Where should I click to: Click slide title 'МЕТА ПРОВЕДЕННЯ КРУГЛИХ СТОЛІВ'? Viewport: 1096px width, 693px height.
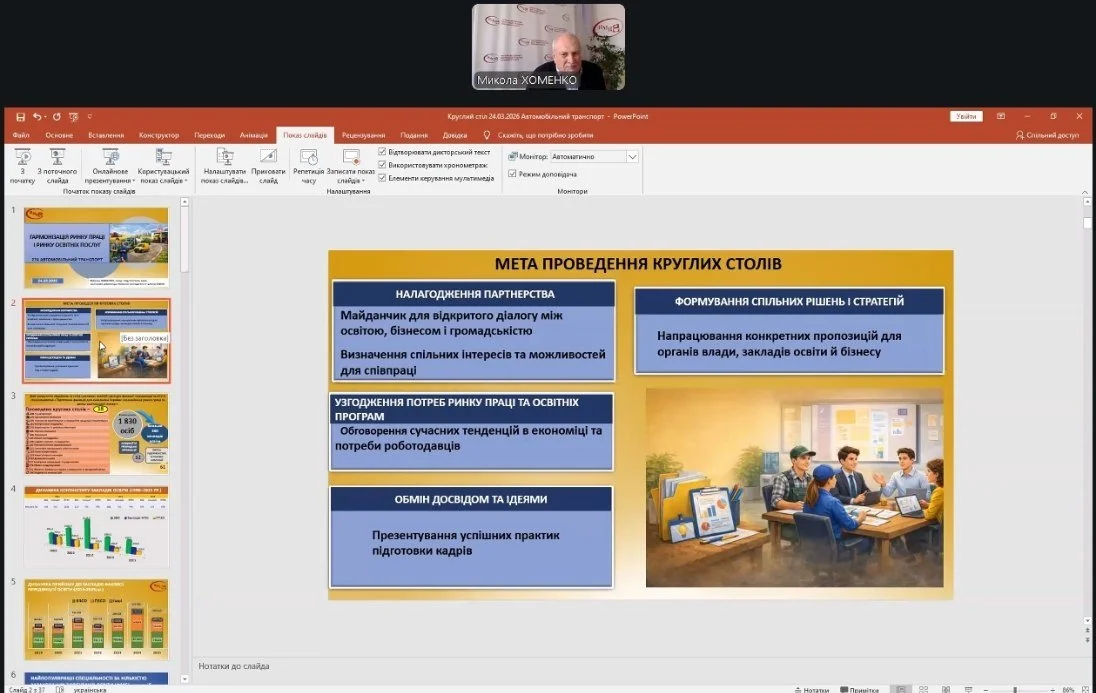point(638,264)
